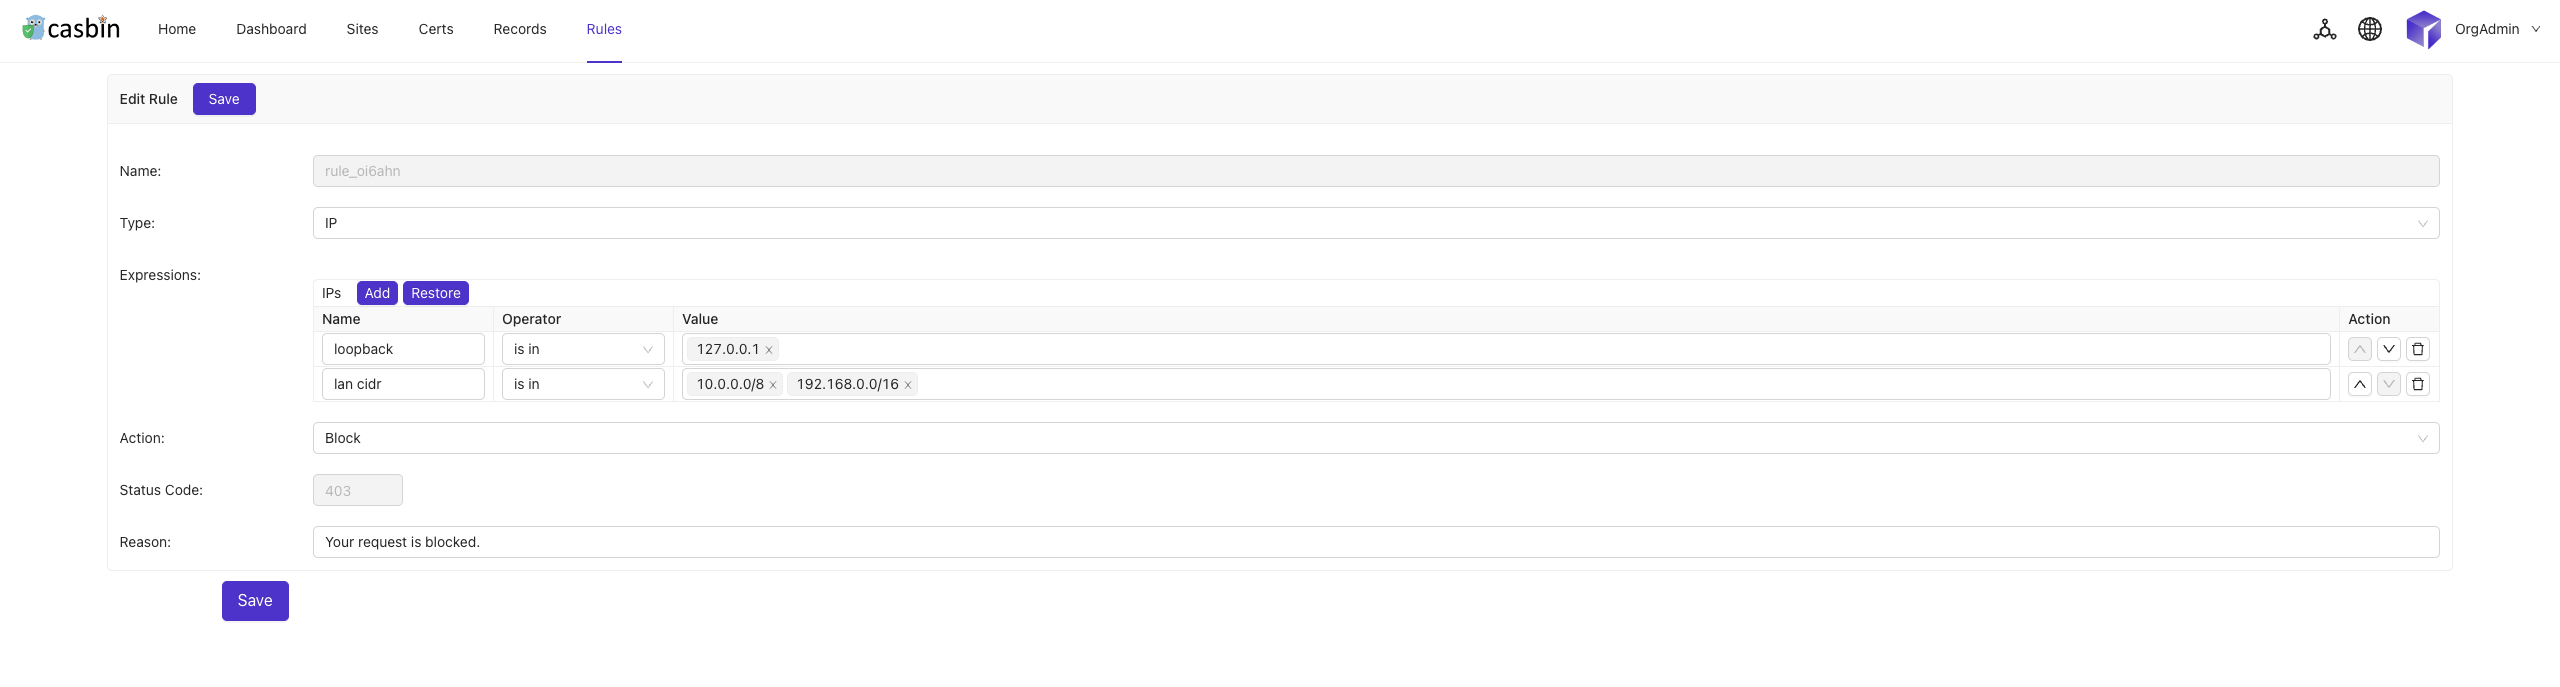This screenshot has width=2560, height=687.
Task: Remove the 192.168.0.0/16 tag
Action: click(x=908, y=385)
